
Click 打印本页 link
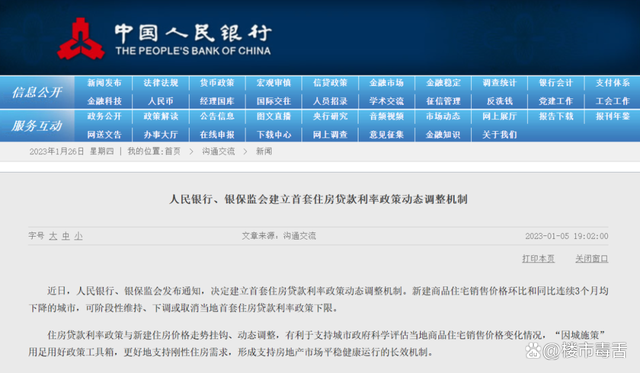click(x=538, y=258)
